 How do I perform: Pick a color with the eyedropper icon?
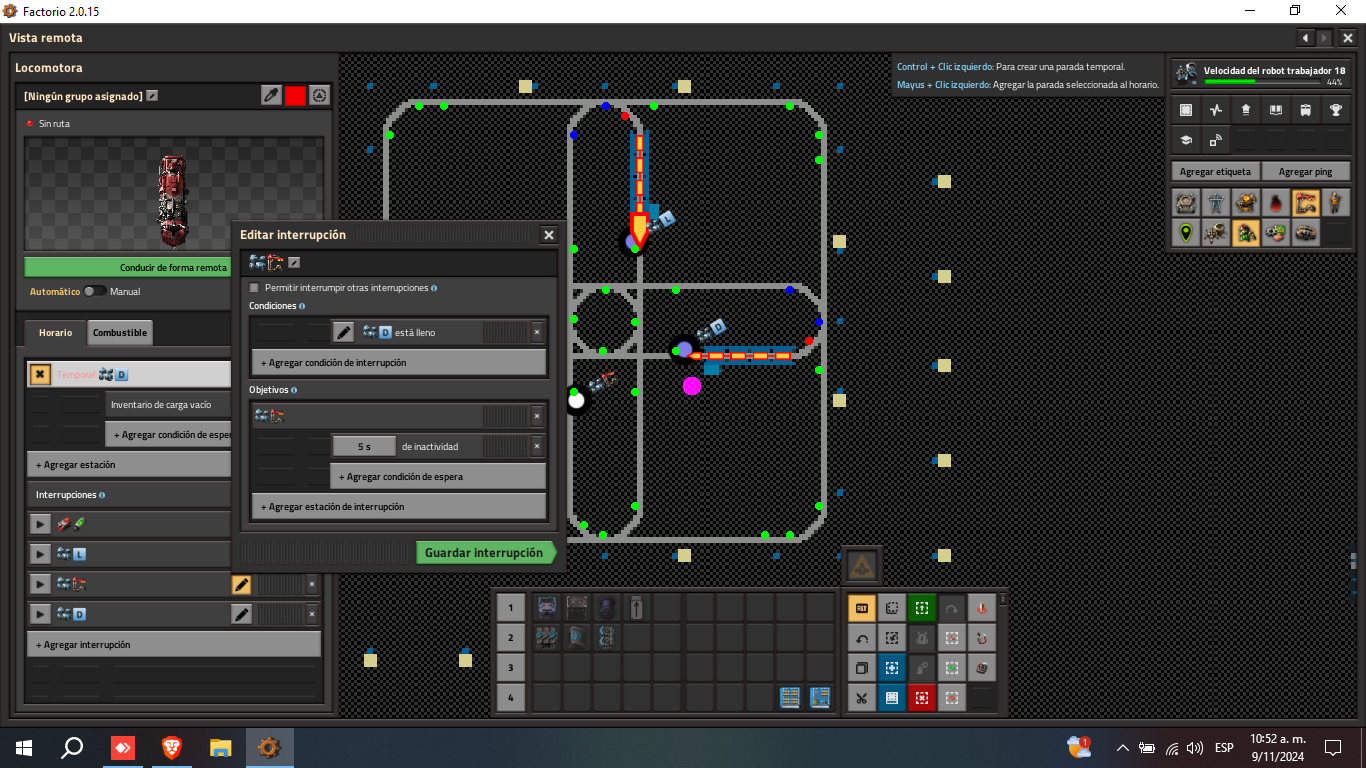[271, 95]
